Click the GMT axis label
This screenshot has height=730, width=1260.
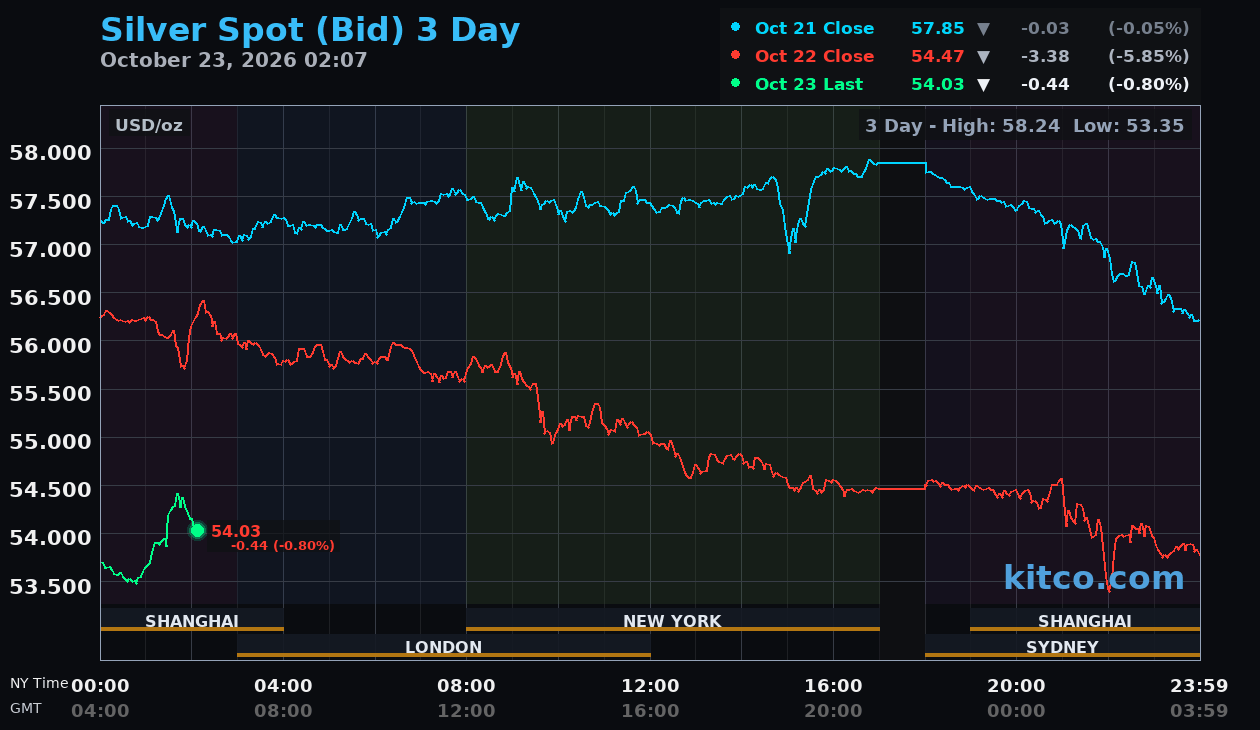coord(26,707)
